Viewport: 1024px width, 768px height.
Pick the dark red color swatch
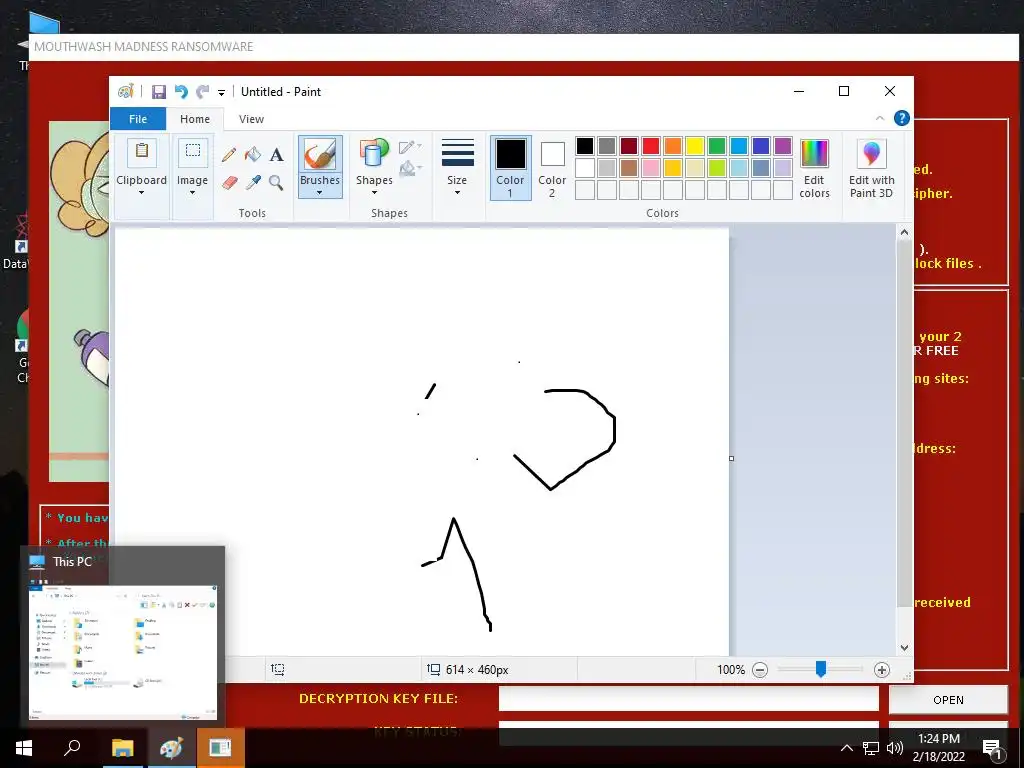(x=629, y=146)
